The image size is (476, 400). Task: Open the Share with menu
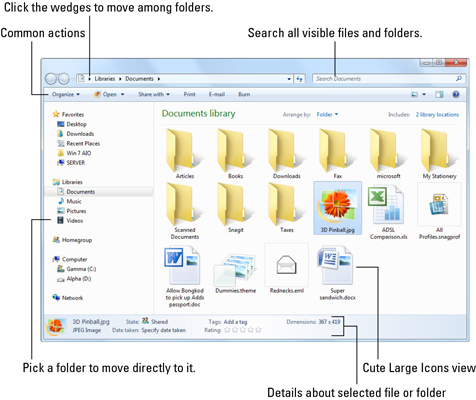pyautogui.click(x=154, y=95)
